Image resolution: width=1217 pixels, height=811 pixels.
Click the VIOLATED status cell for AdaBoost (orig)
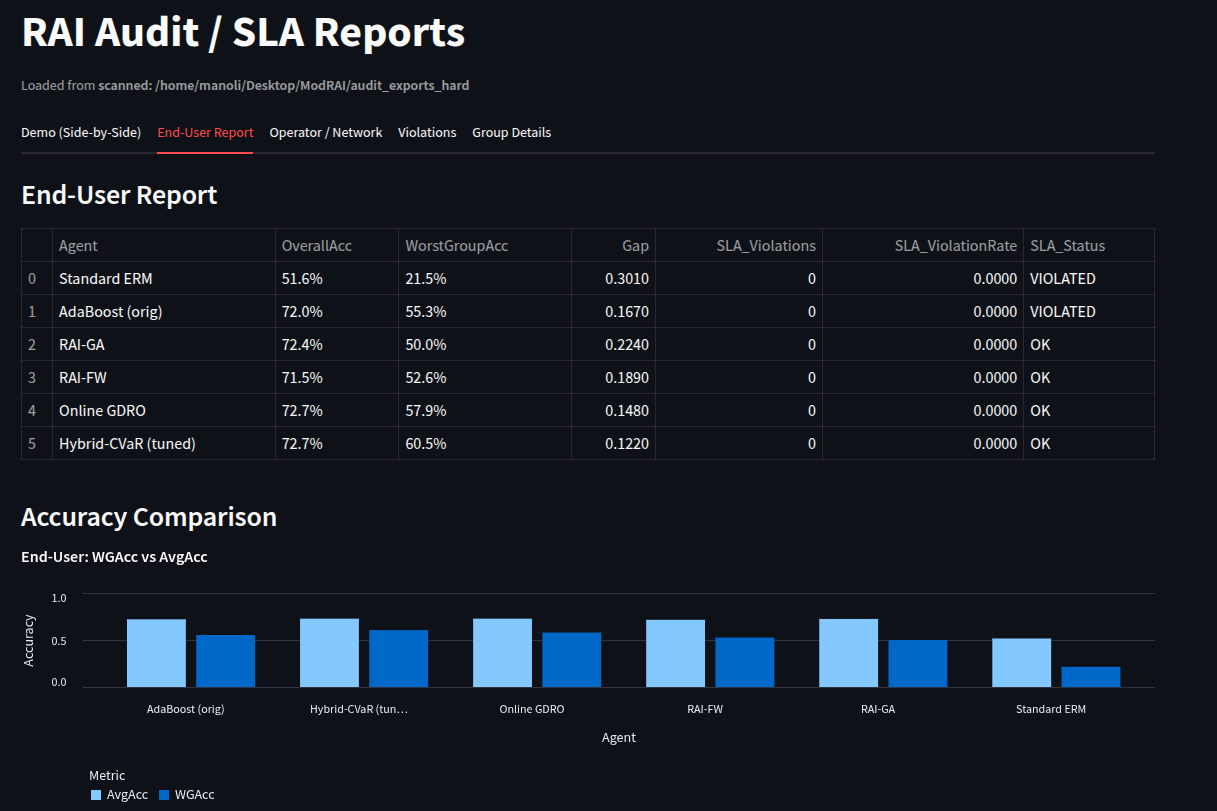[1062, 312]
